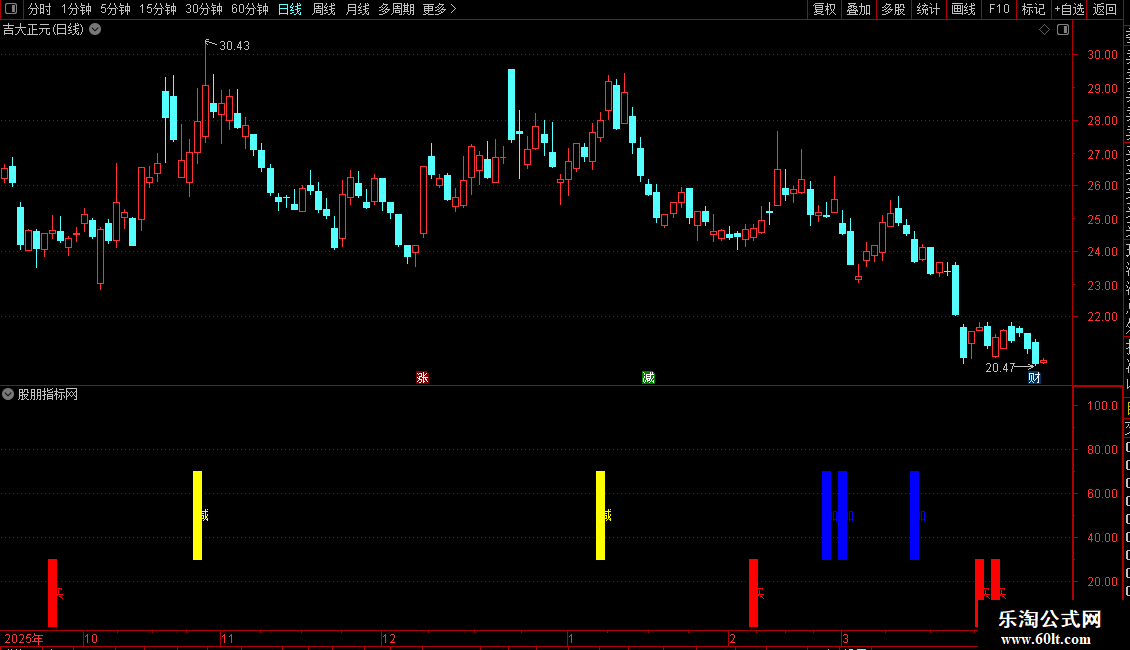Click the 30.00 price axis label
The image size is (1130, 650).
(x=1103, y=55)
